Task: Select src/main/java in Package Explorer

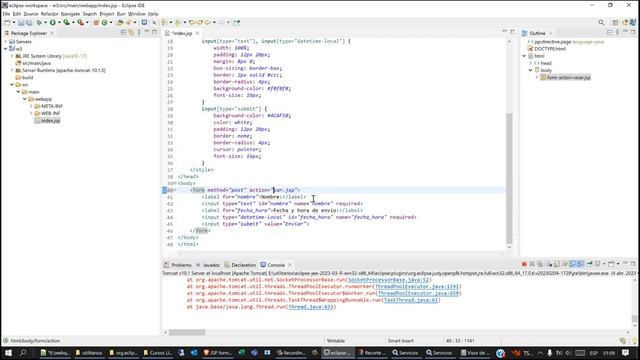Action: tap(33, 63)
